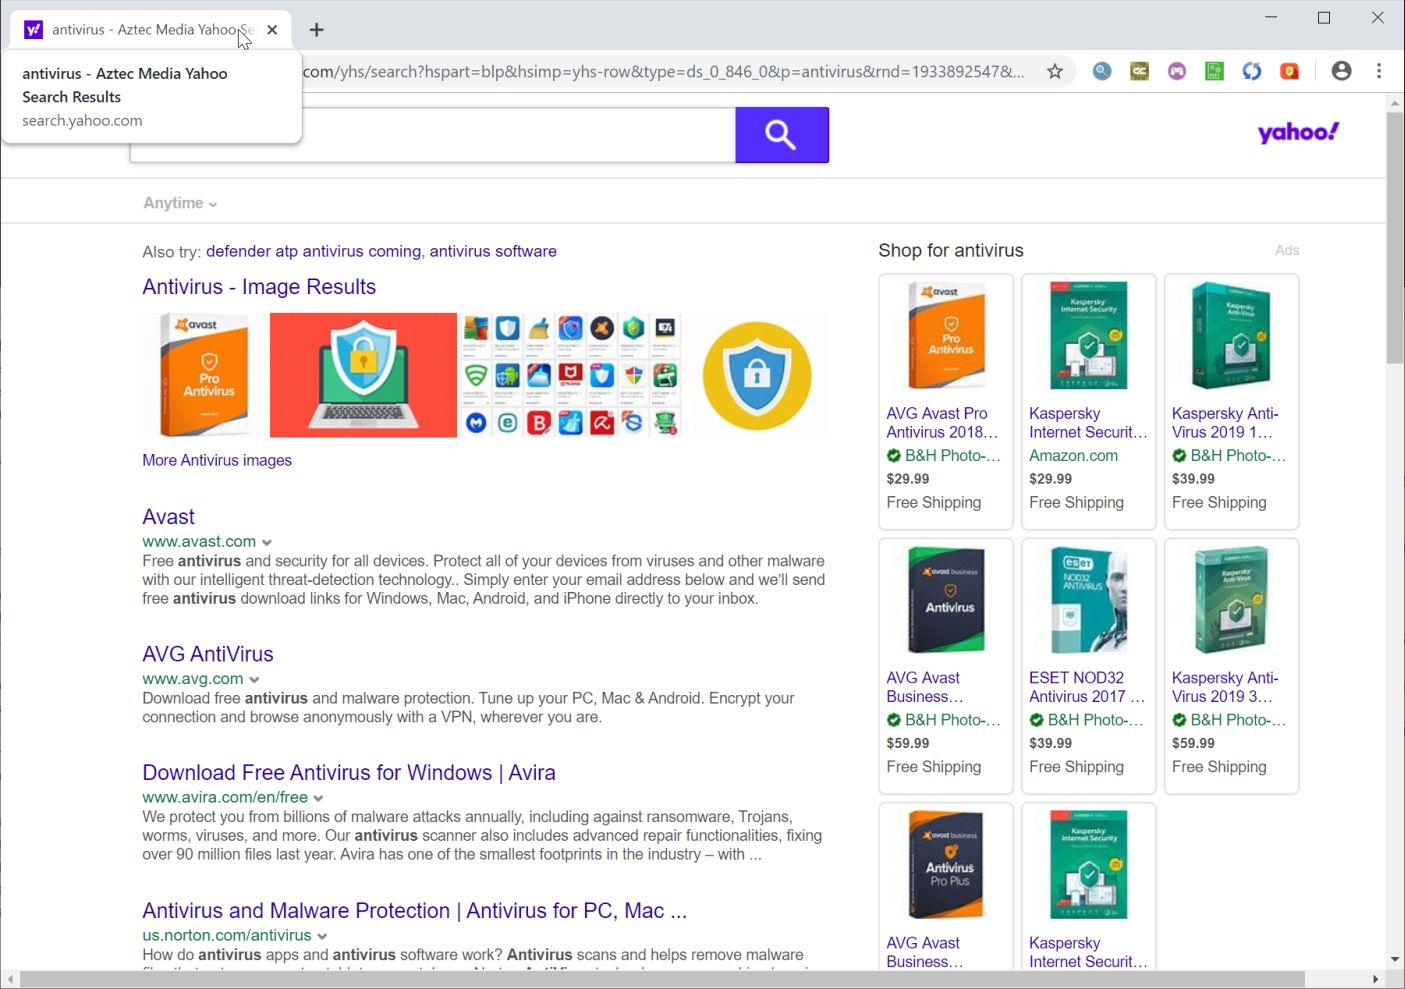Open Antivirus and Malware Protection Norton result
Screen dimensions: 1405x989
point(415,911)
